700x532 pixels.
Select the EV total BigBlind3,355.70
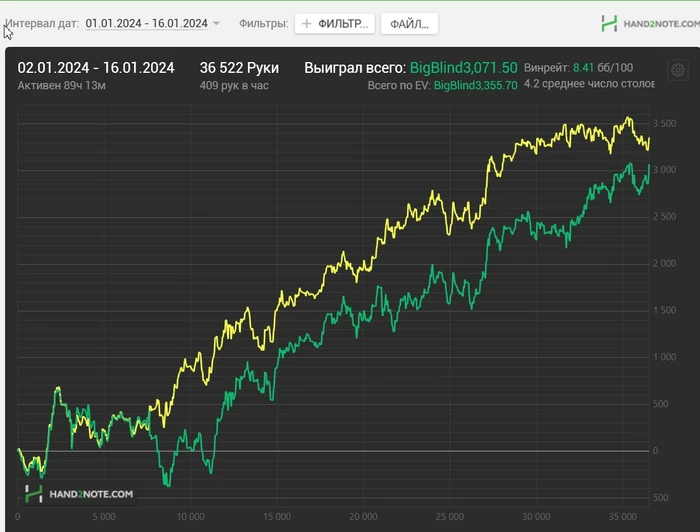pos(475,85)
